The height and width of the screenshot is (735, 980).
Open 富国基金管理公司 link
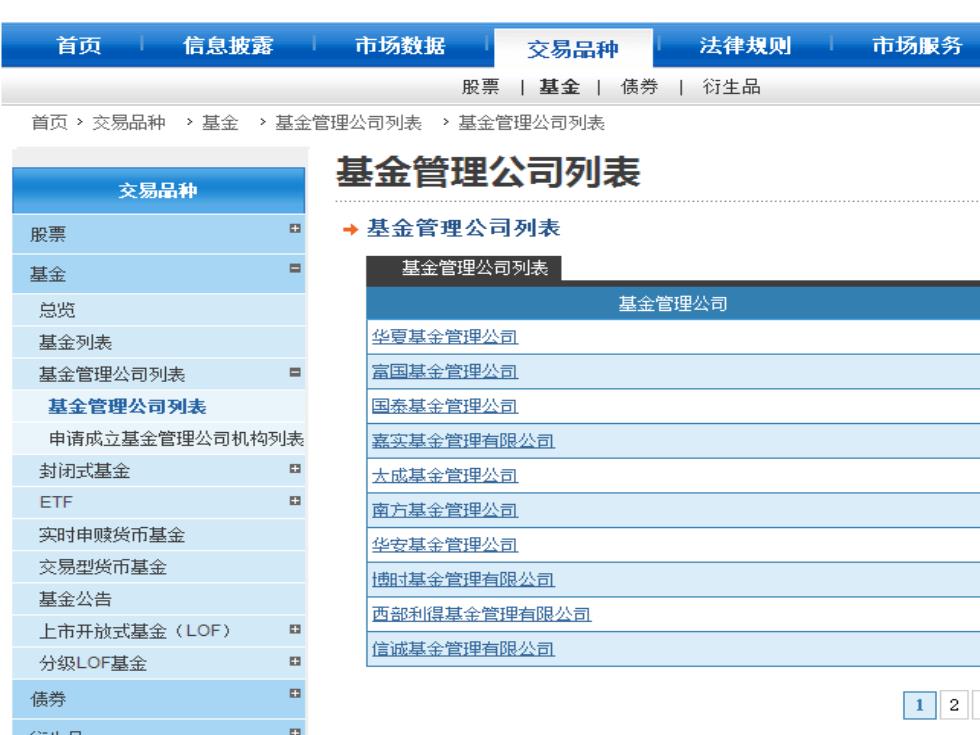click(444, 372)
